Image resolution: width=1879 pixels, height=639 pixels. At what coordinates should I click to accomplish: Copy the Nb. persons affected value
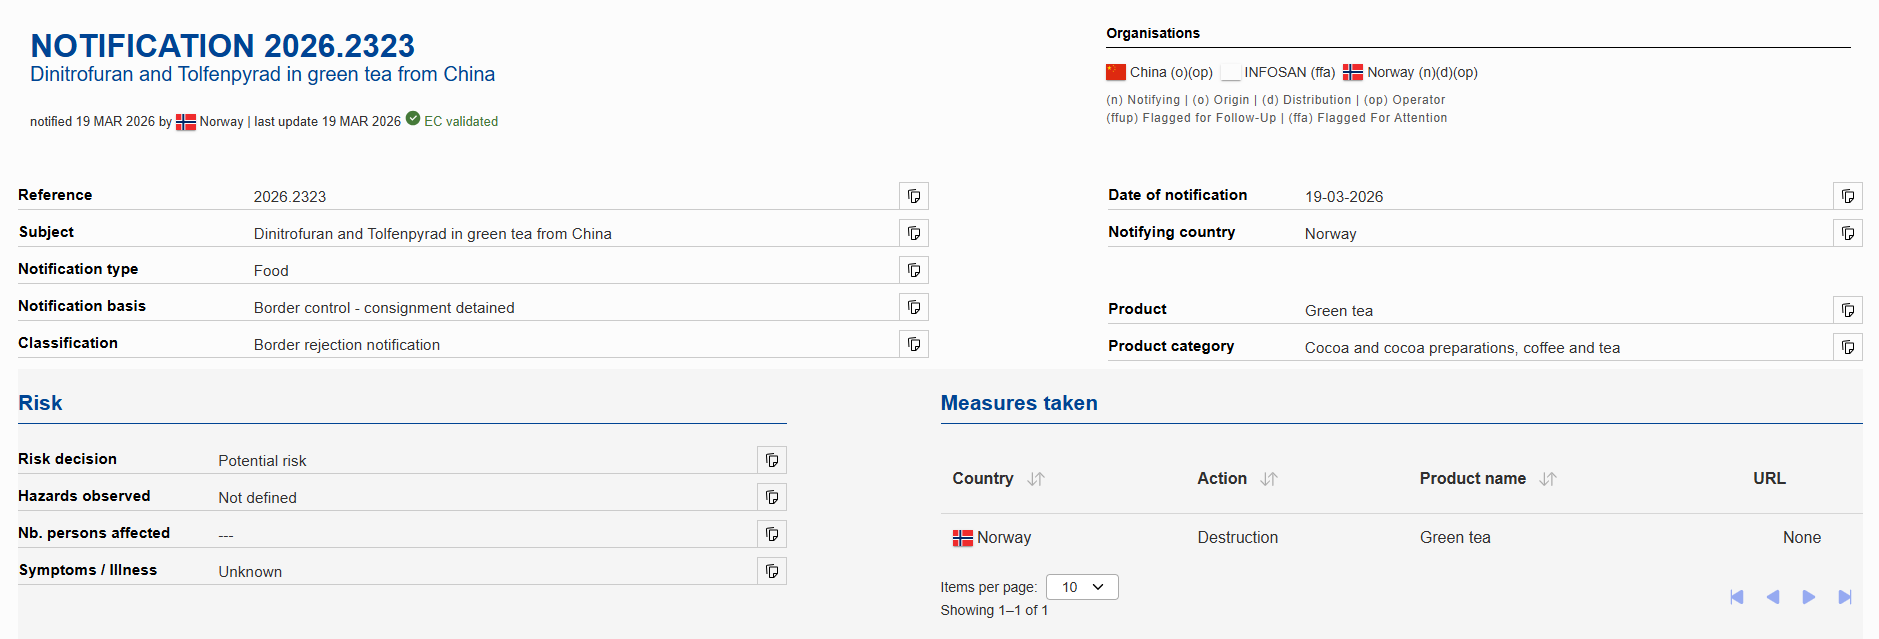[x=772, y=534]
